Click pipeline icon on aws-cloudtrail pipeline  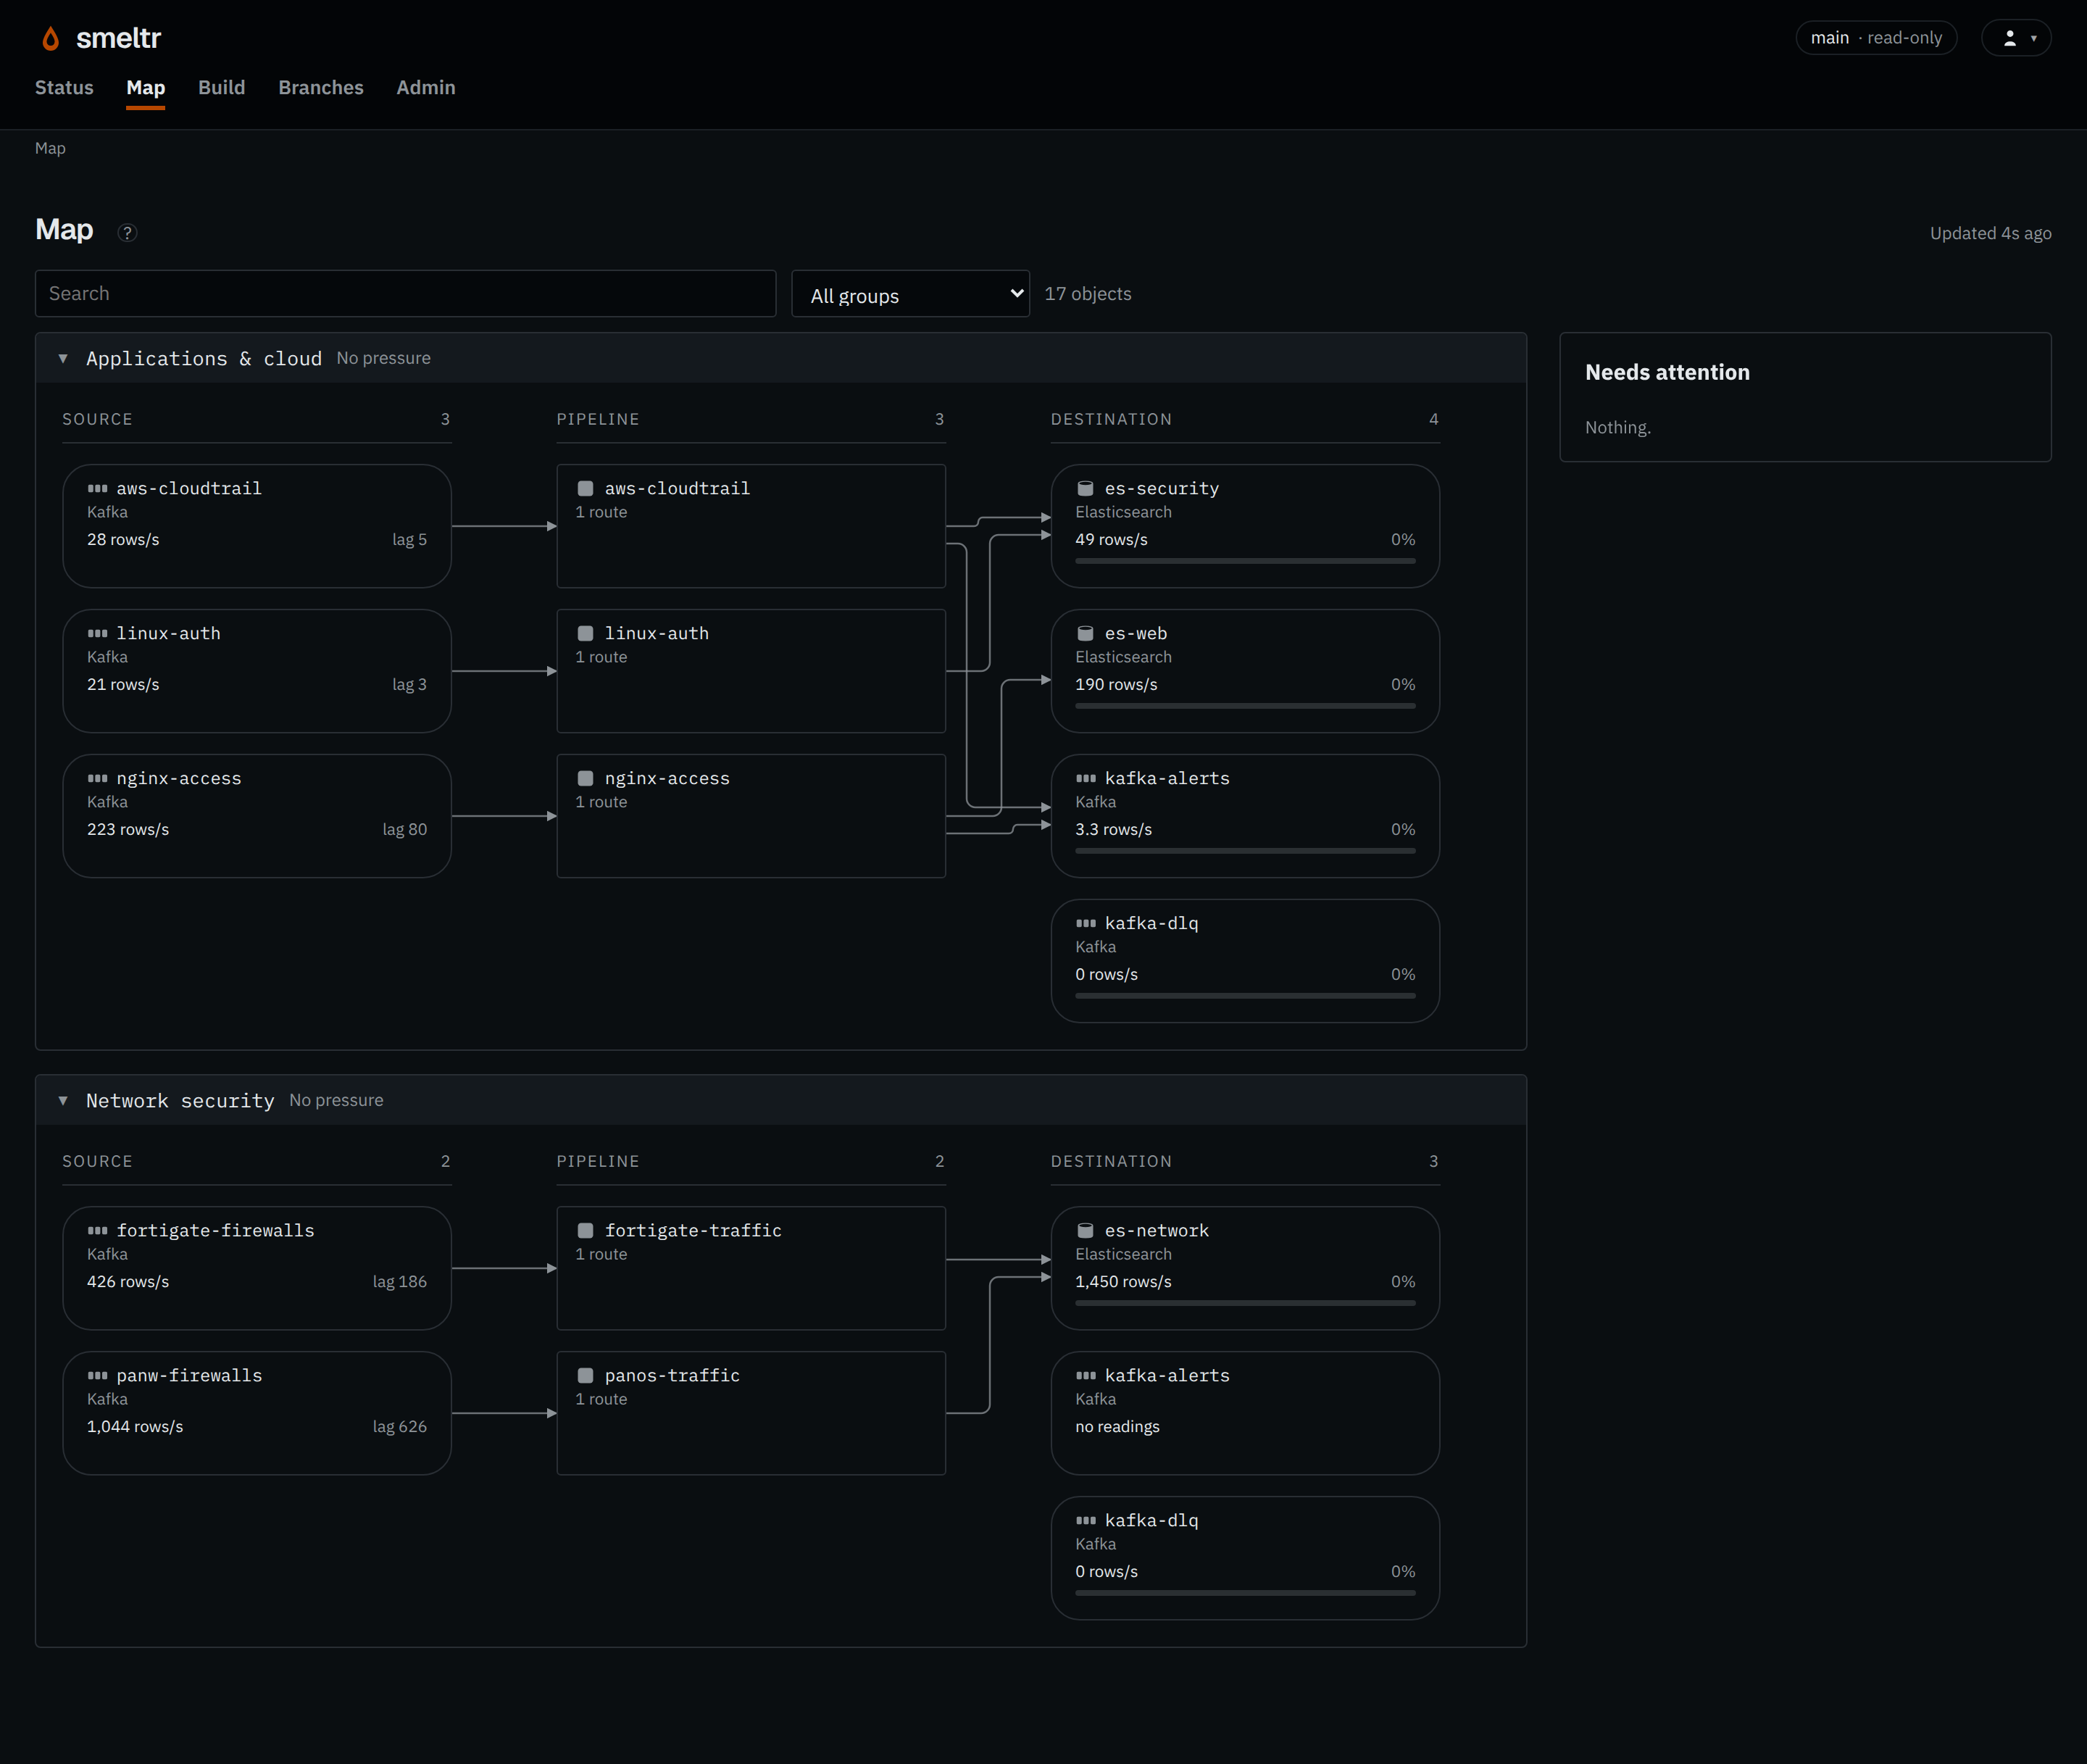click(x=586, y=488)
